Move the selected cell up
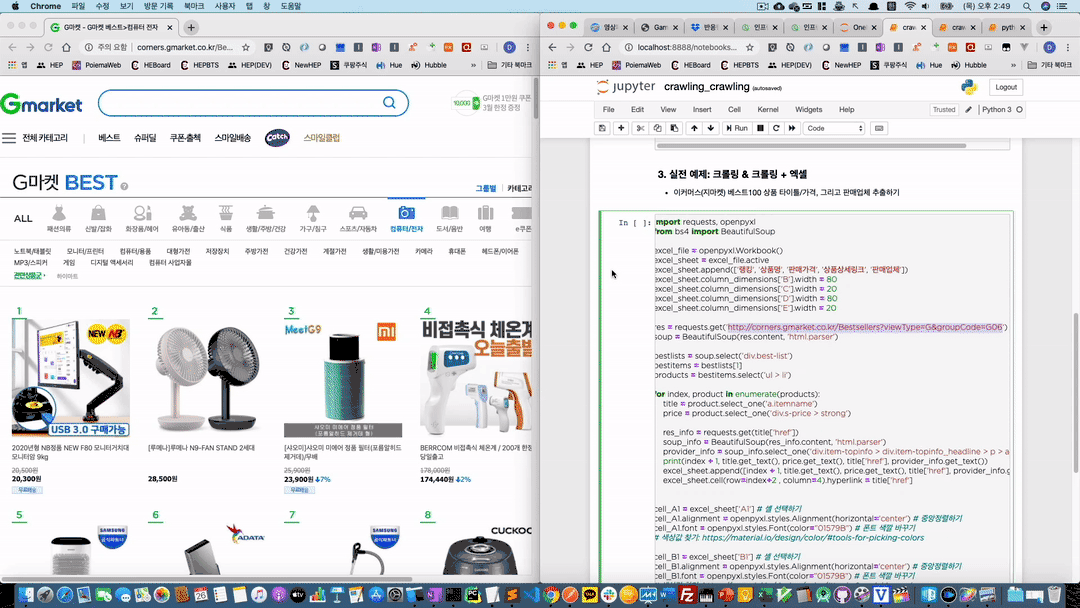Viewport: 1080px width, 608px height. pos(694,128)
